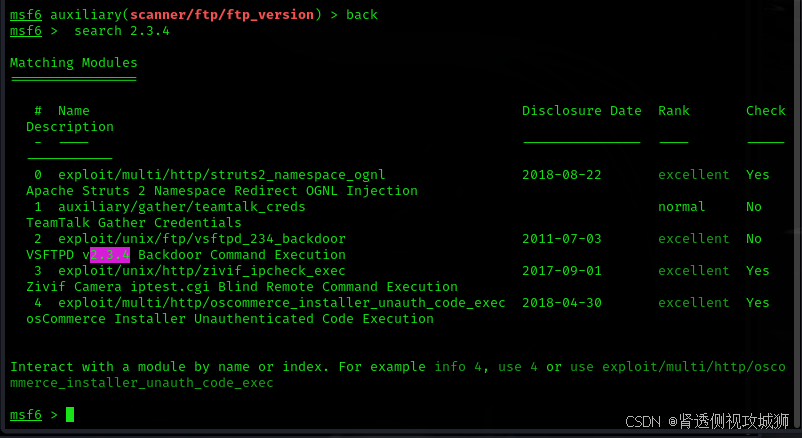Click the Rank column header
This screenshot has height=438, width=802.
674,111
